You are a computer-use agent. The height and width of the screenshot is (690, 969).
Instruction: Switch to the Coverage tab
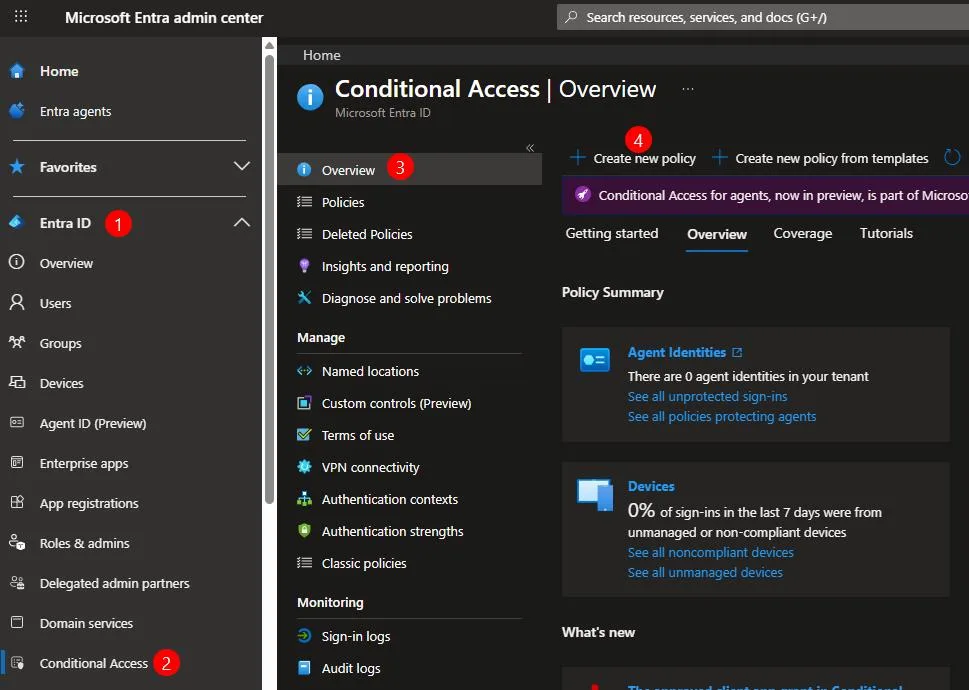(803, 234)
